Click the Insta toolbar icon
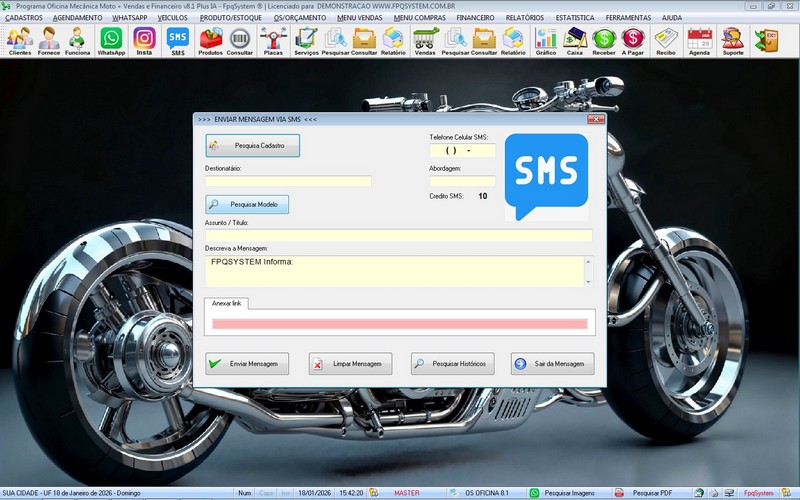This screenshot has height=500, width=800. tap(144, 40)
